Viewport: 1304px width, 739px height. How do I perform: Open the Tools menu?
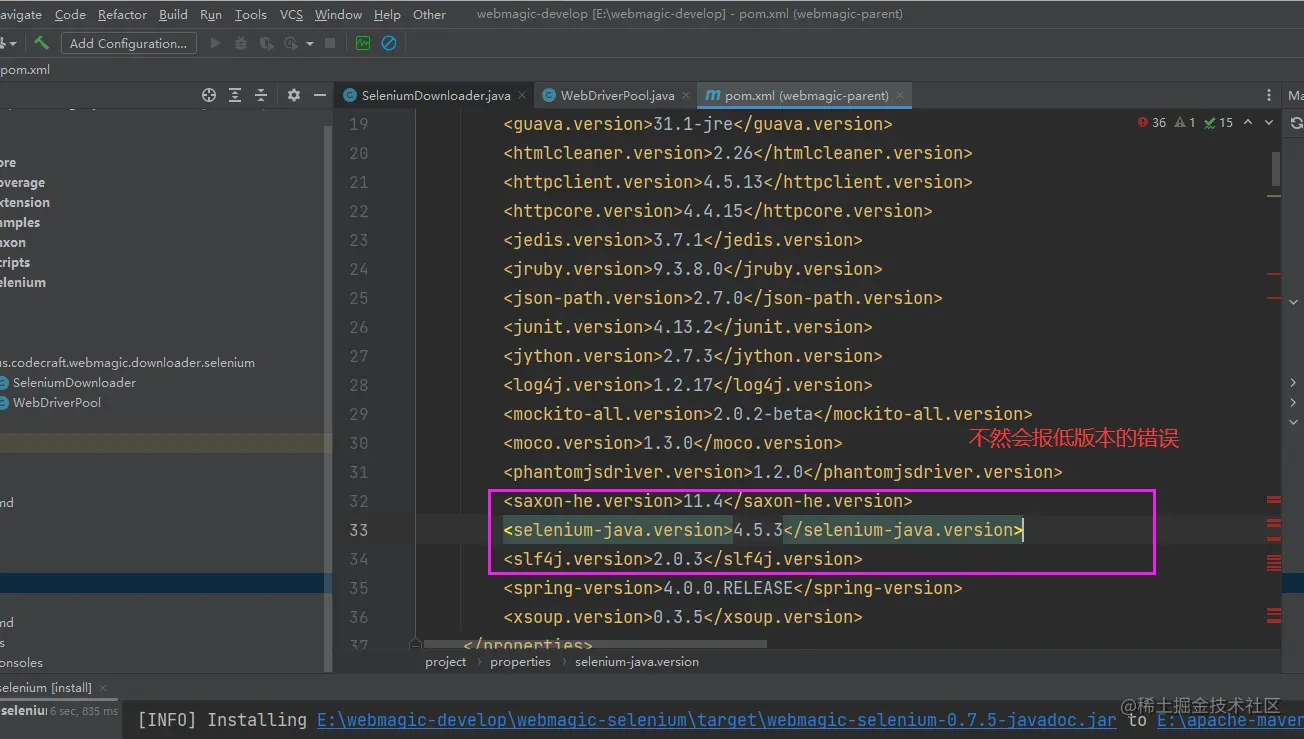(250, 14)
